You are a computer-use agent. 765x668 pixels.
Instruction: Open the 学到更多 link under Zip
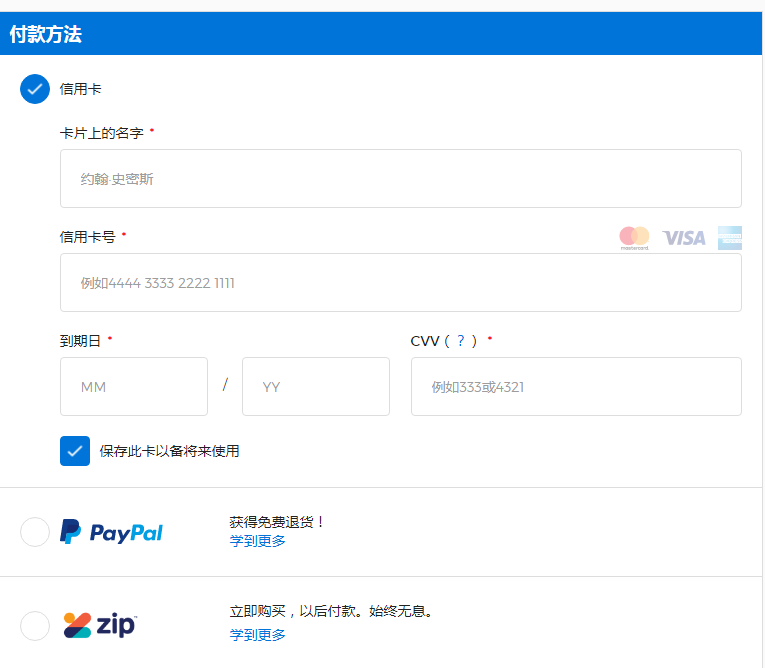point(257,635)
